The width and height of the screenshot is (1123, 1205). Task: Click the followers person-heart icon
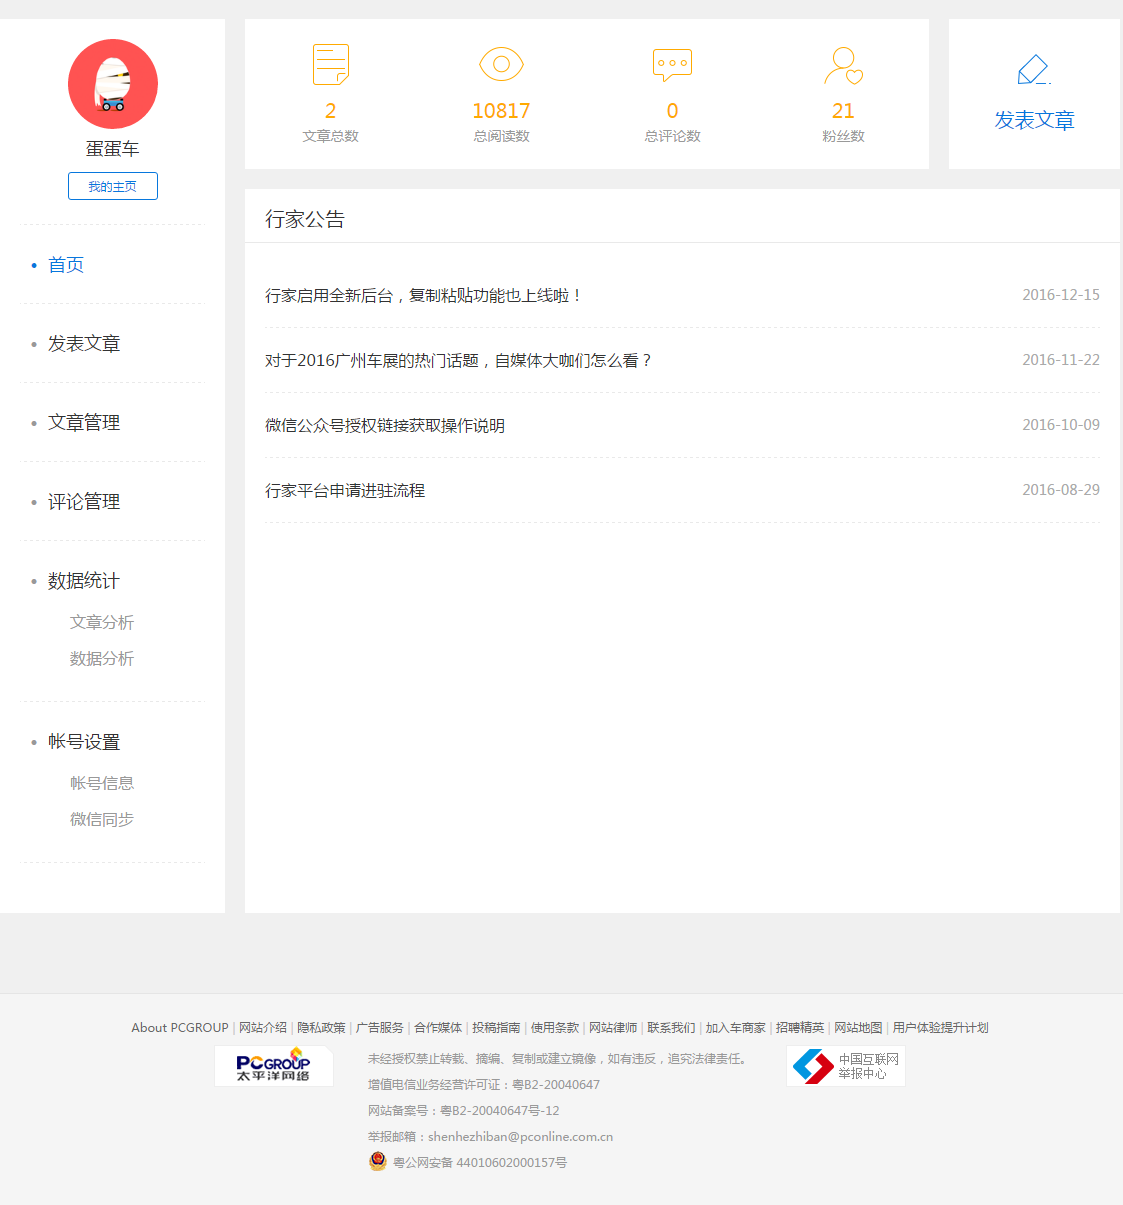pos(843,66)
